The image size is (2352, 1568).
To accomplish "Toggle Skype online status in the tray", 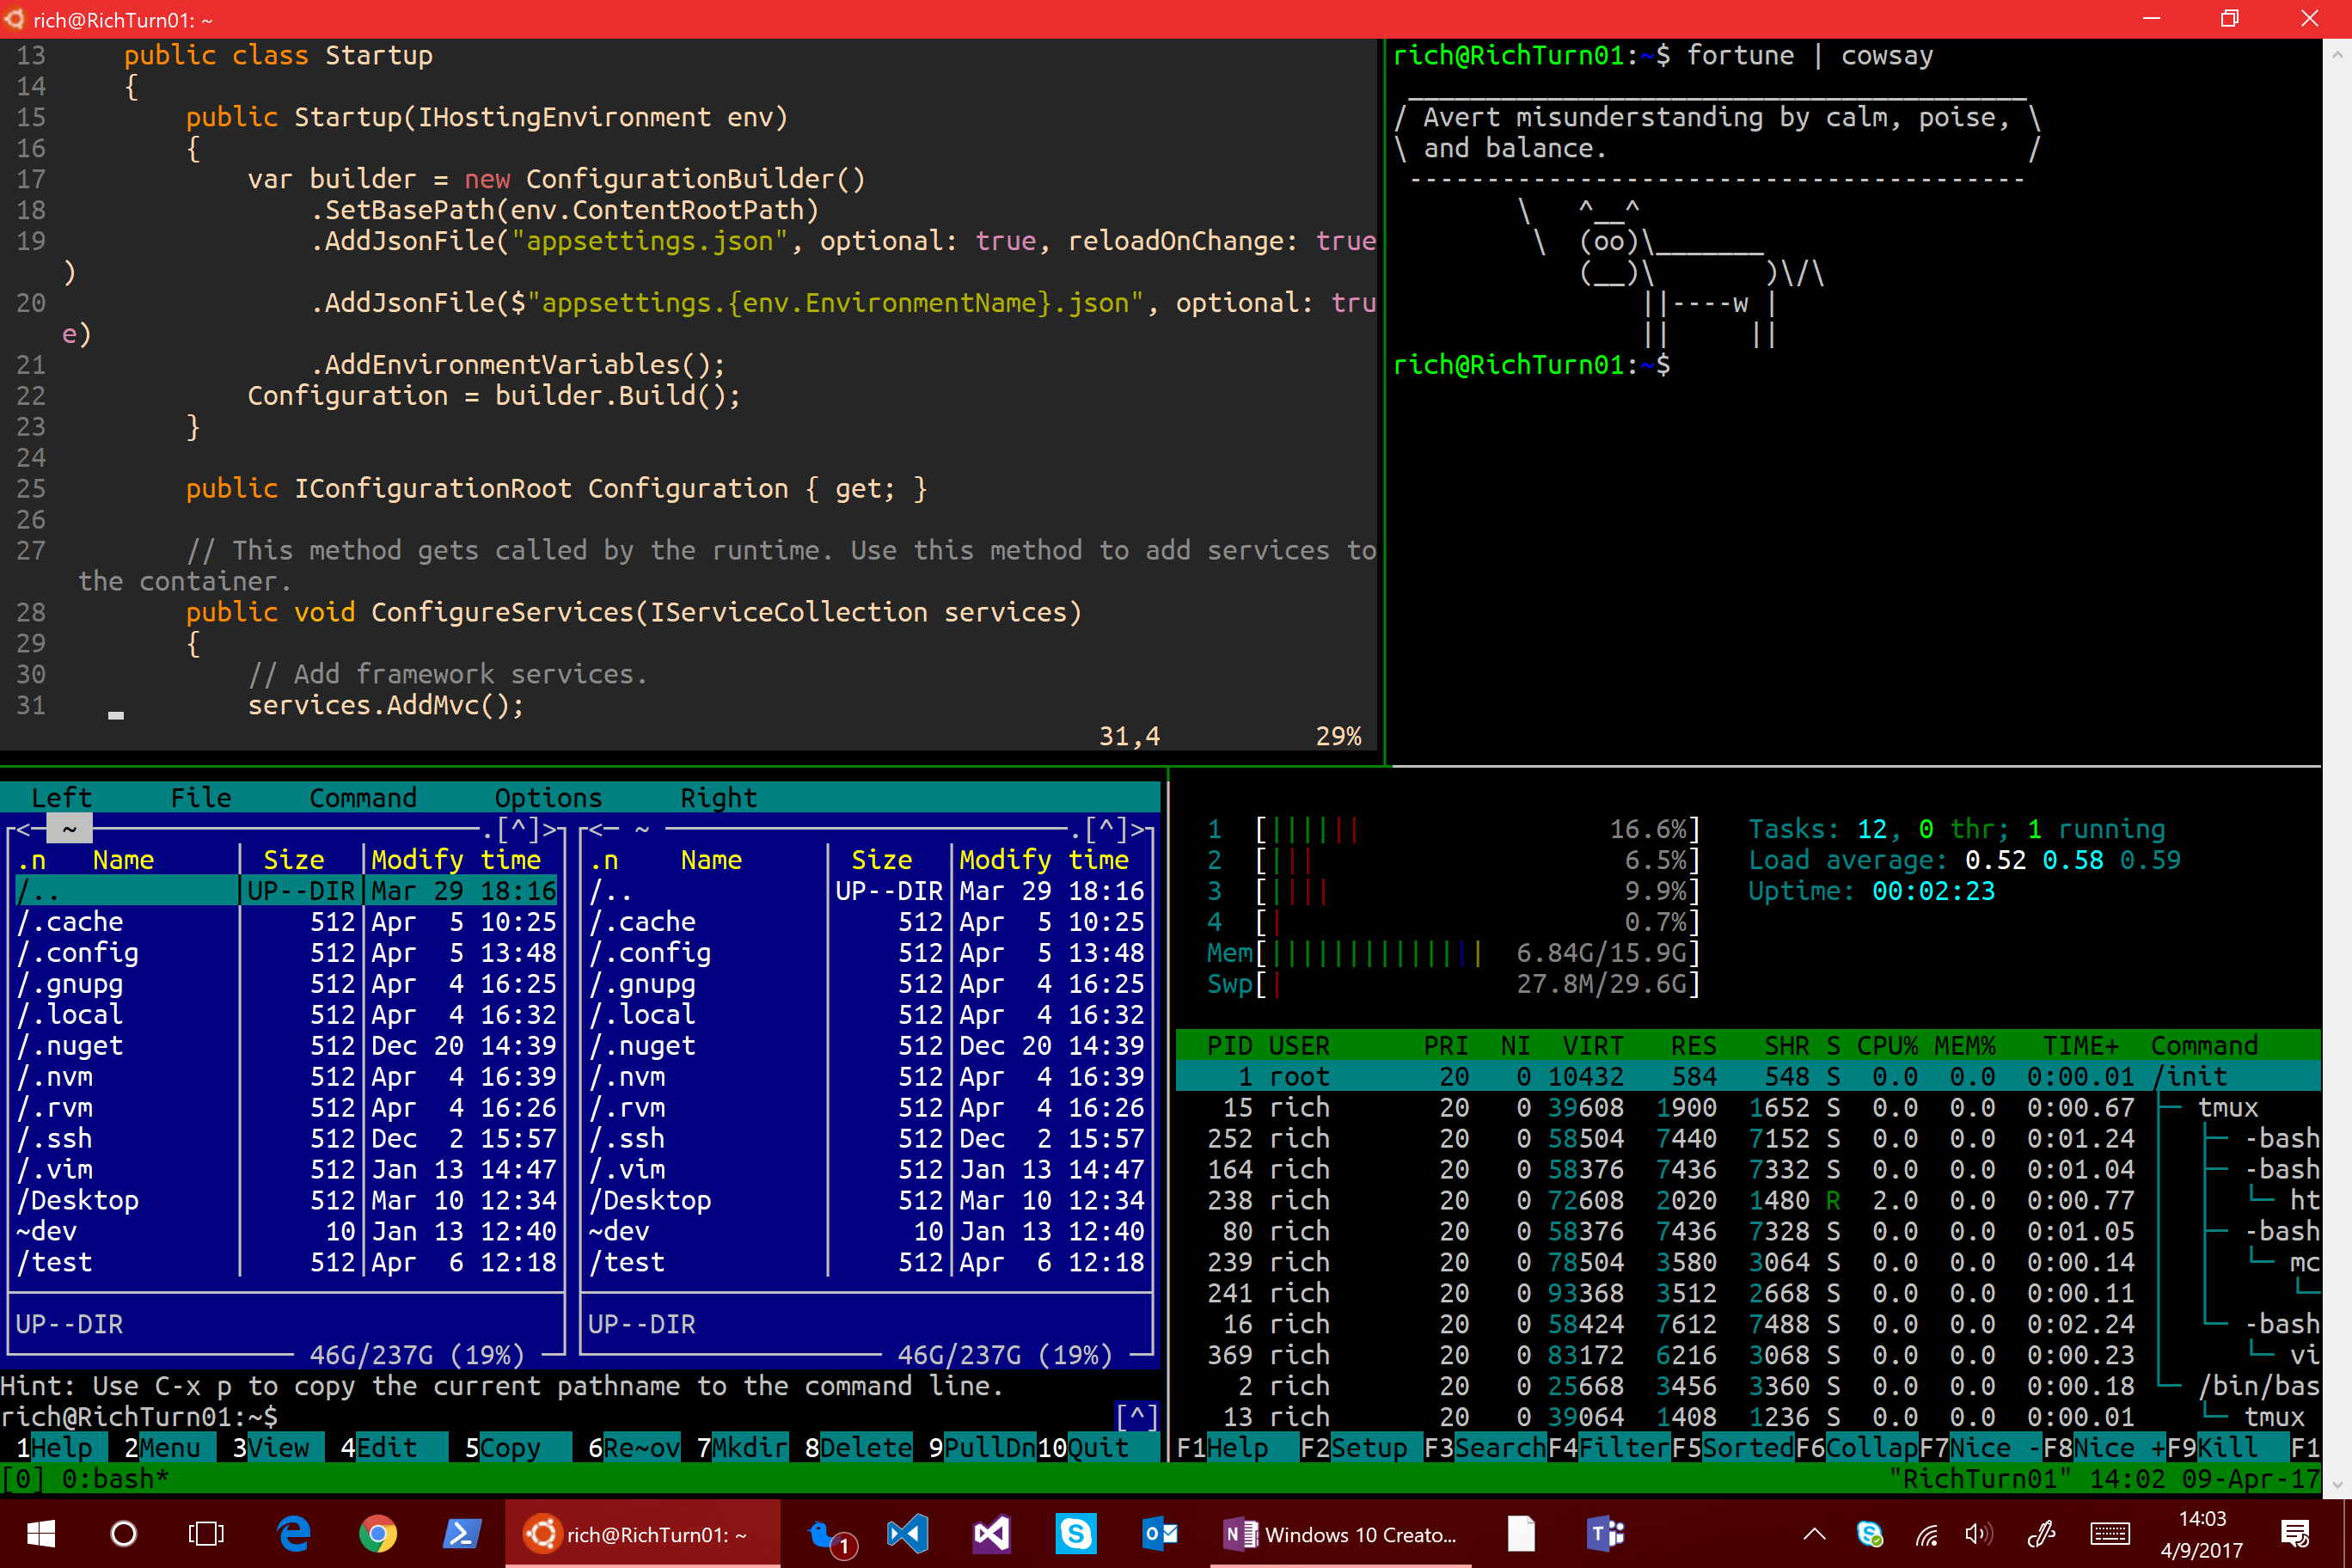I will tap(1869, 1534).
